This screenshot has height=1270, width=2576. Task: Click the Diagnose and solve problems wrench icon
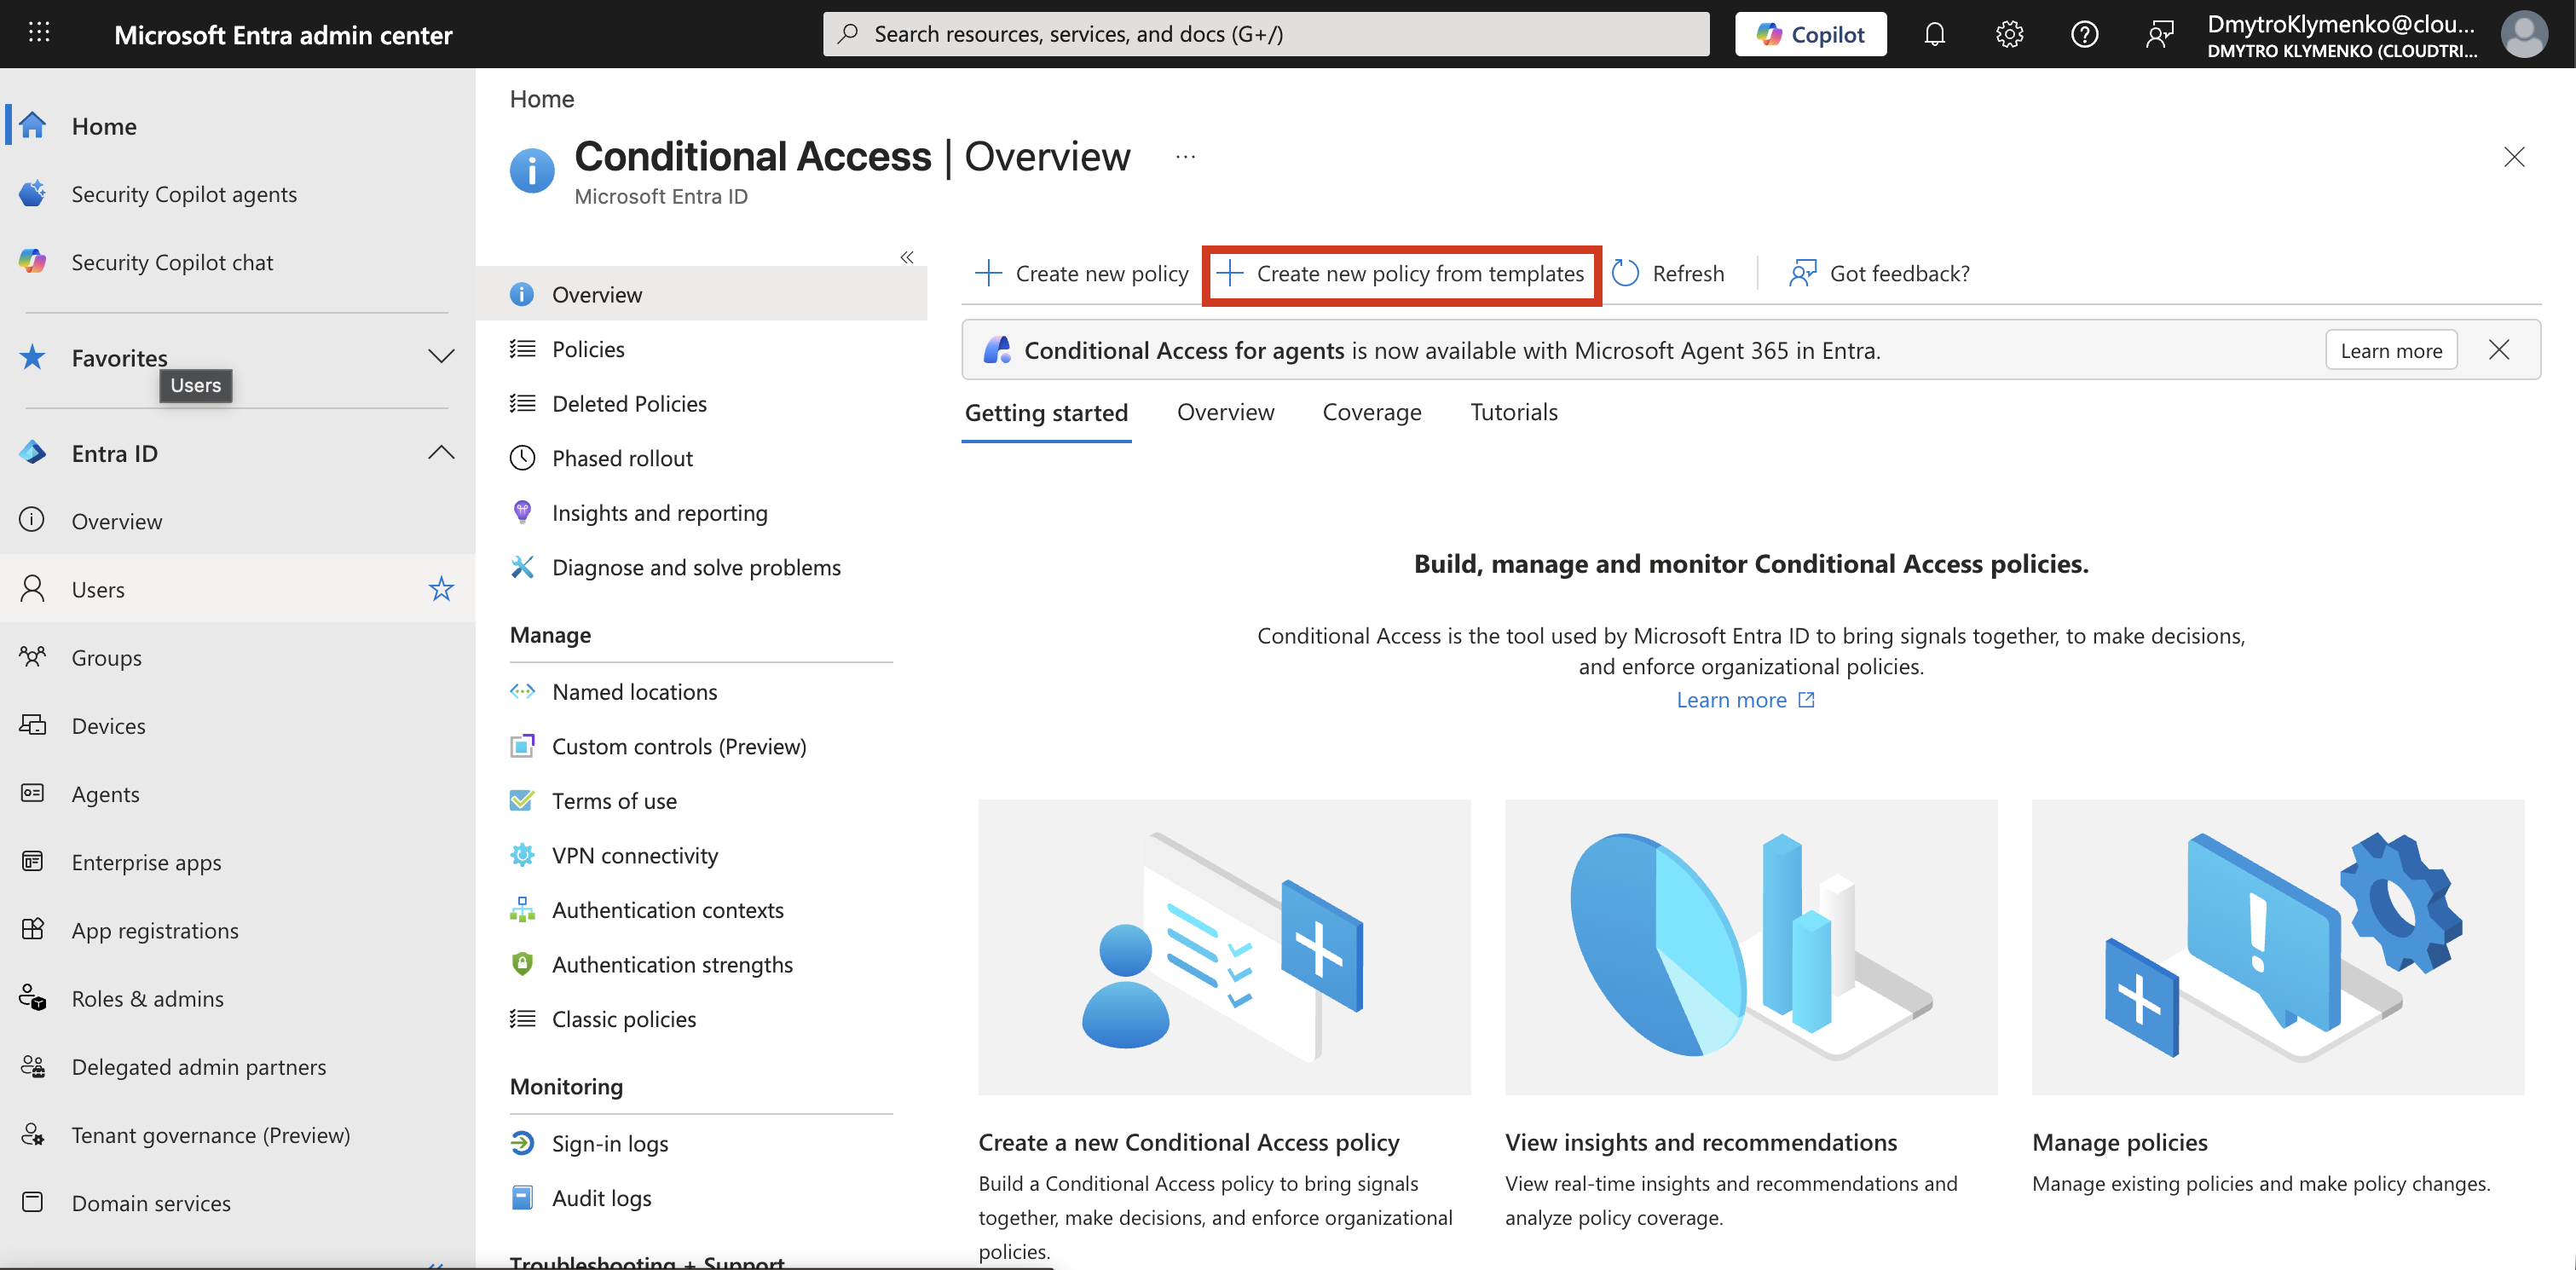522,567
